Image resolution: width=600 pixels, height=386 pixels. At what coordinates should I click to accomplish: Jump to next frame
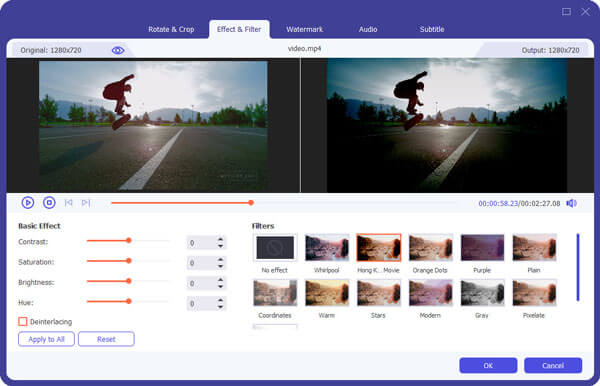(x=86, y=202)
